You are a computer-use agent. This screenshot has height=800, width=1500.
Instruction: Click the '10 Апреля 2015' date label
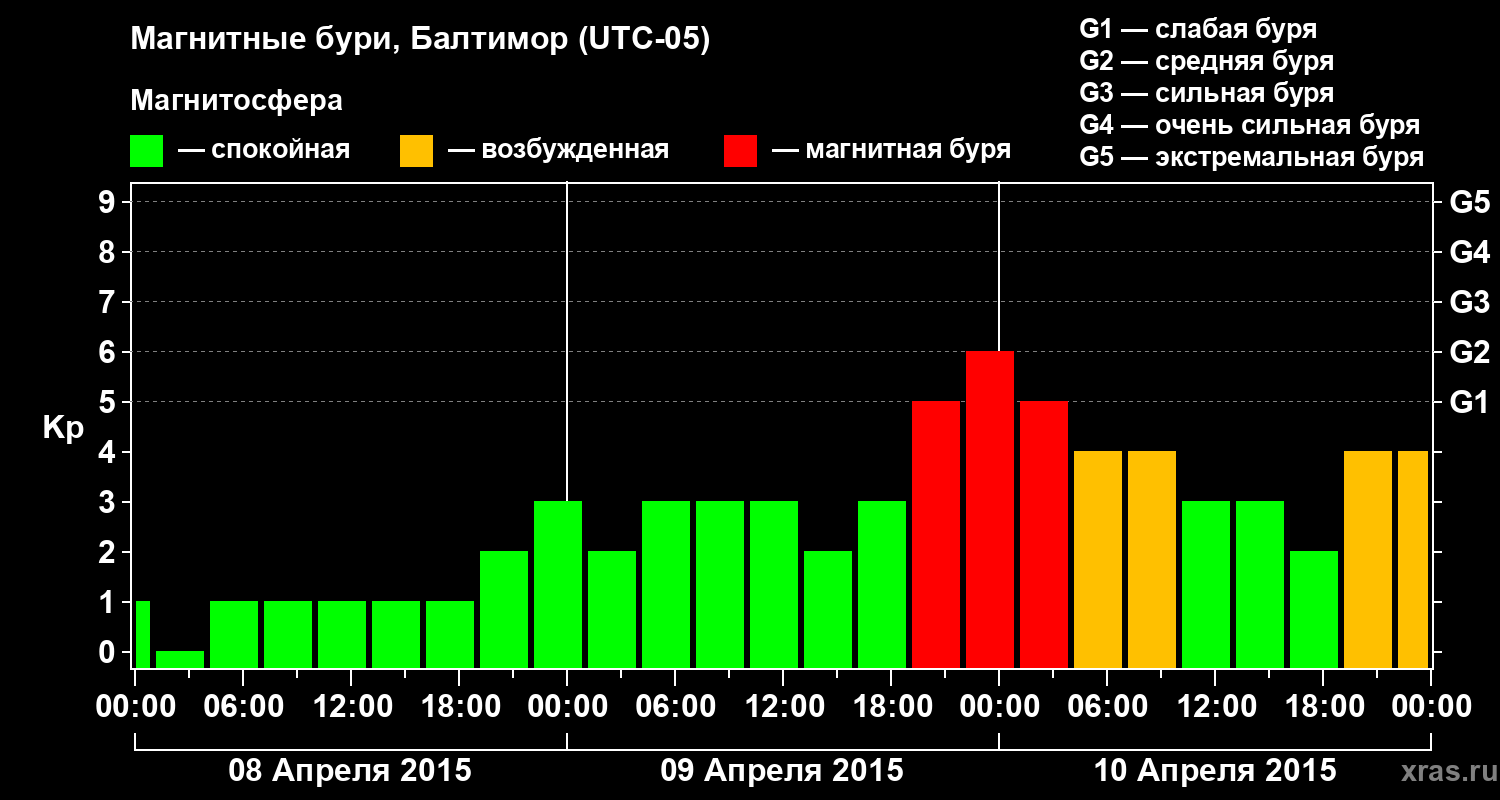(x=1215, y=771)
